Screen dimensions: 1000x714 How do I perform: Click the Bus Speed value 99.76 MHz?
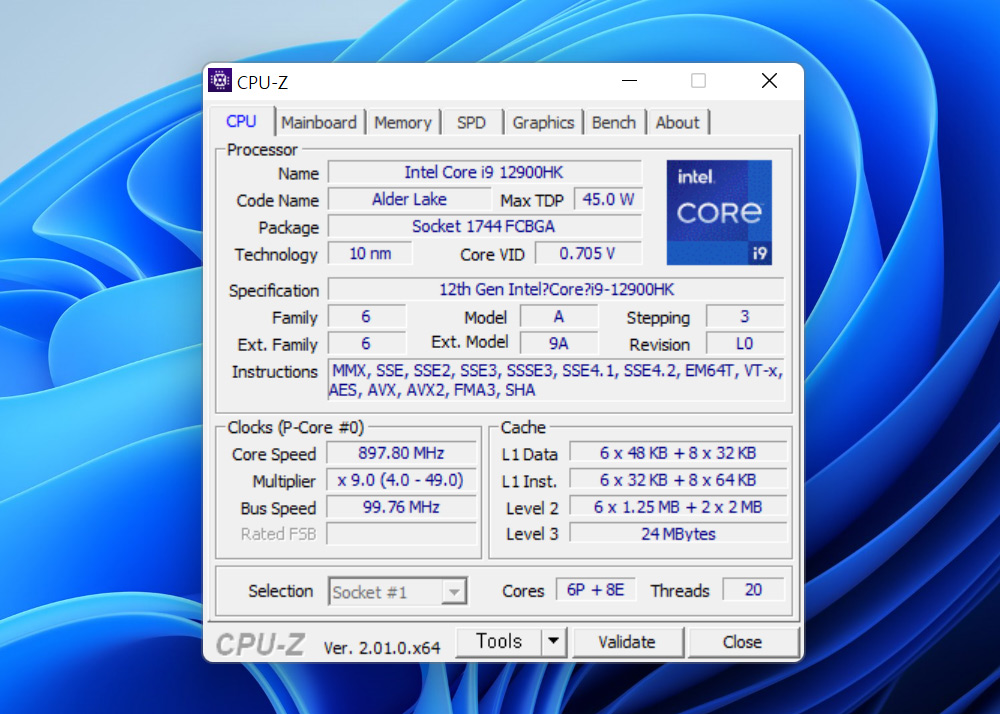(401, 507)
